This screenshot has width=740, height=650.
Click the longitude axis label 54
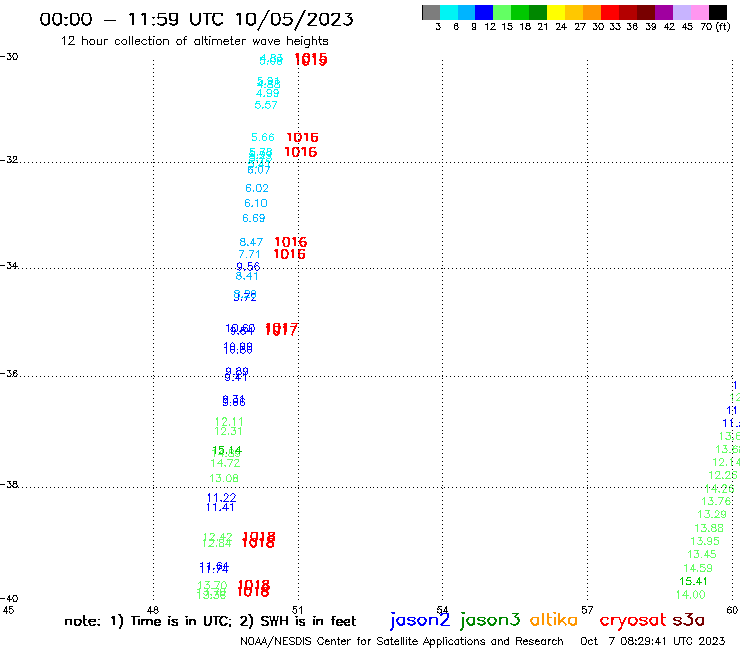[x=442, y=610]
